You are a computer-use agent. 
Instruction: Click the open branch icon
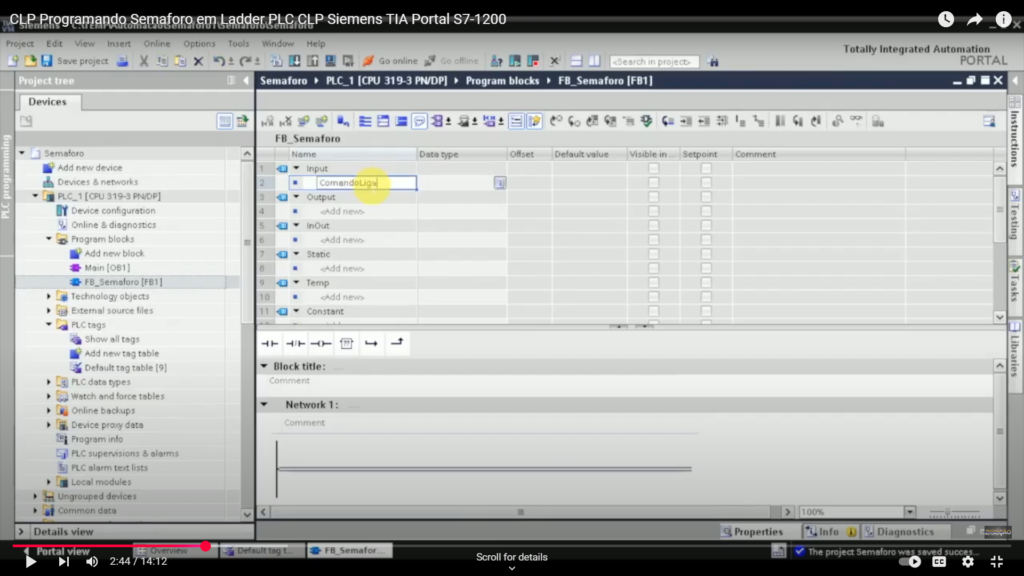[371, 343]
